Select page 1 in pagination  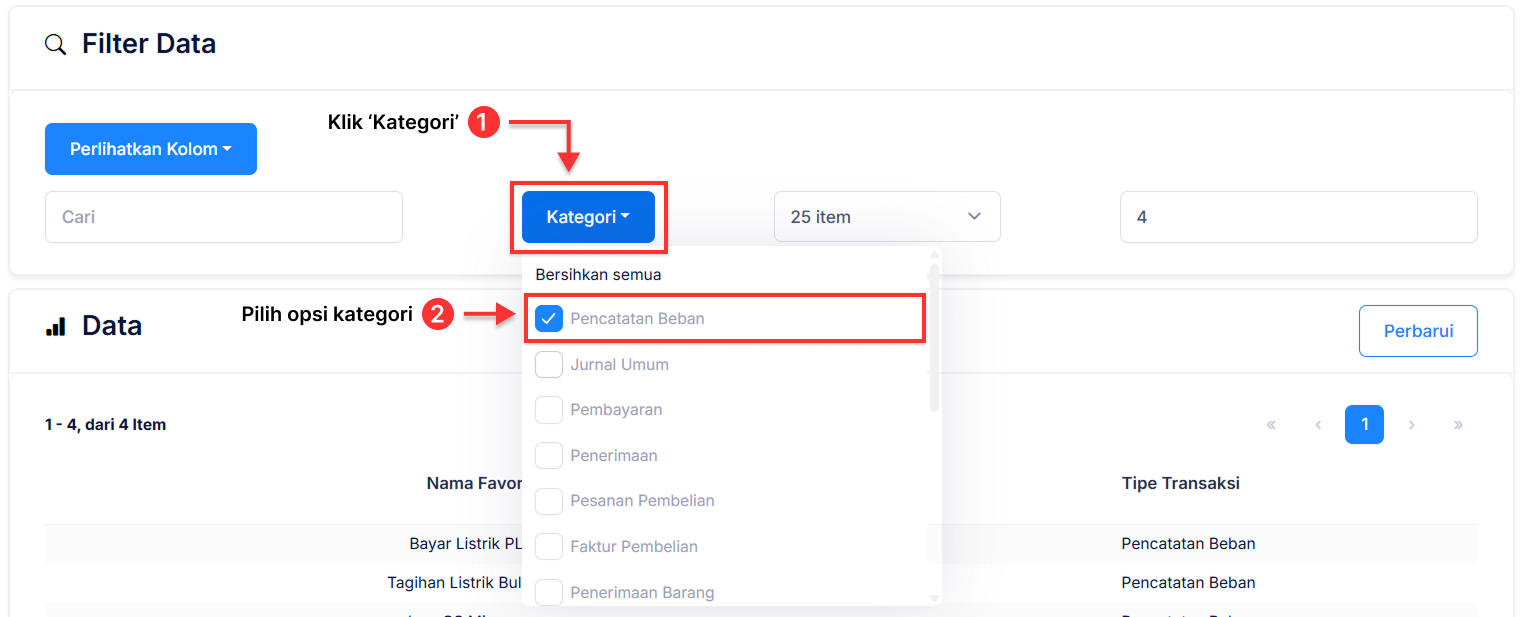1364,425
